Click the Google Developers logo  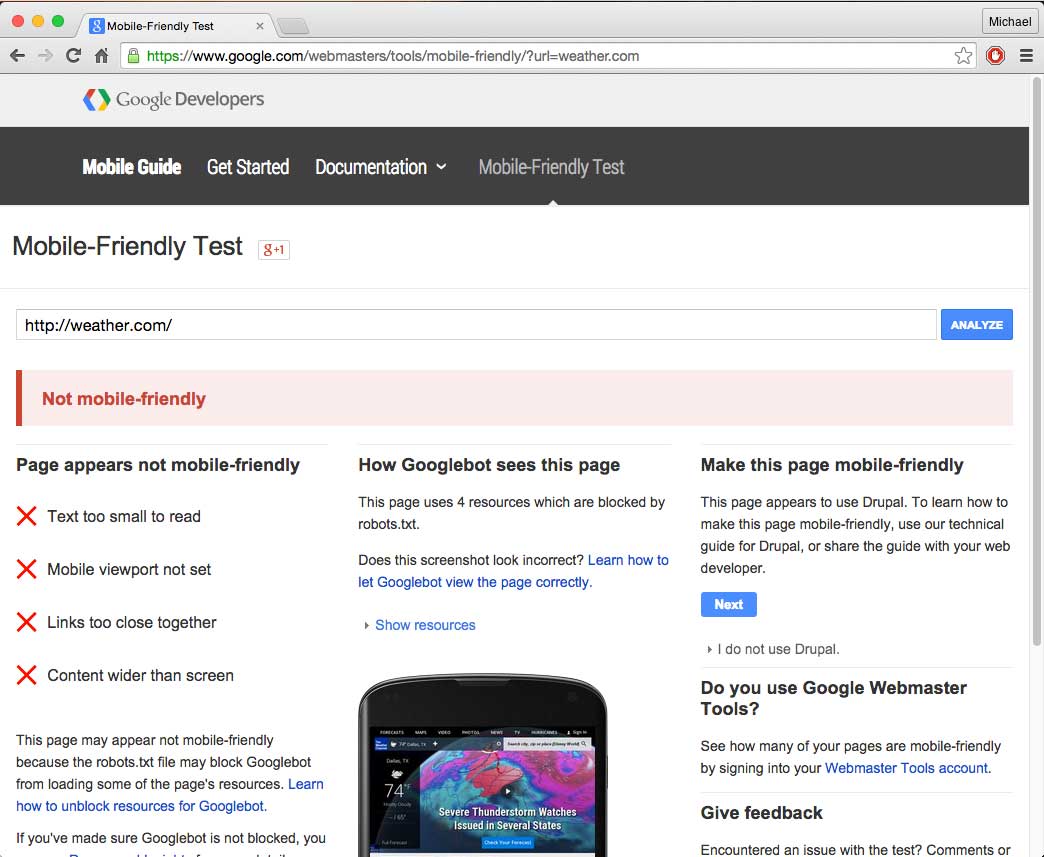click(173, 100)
